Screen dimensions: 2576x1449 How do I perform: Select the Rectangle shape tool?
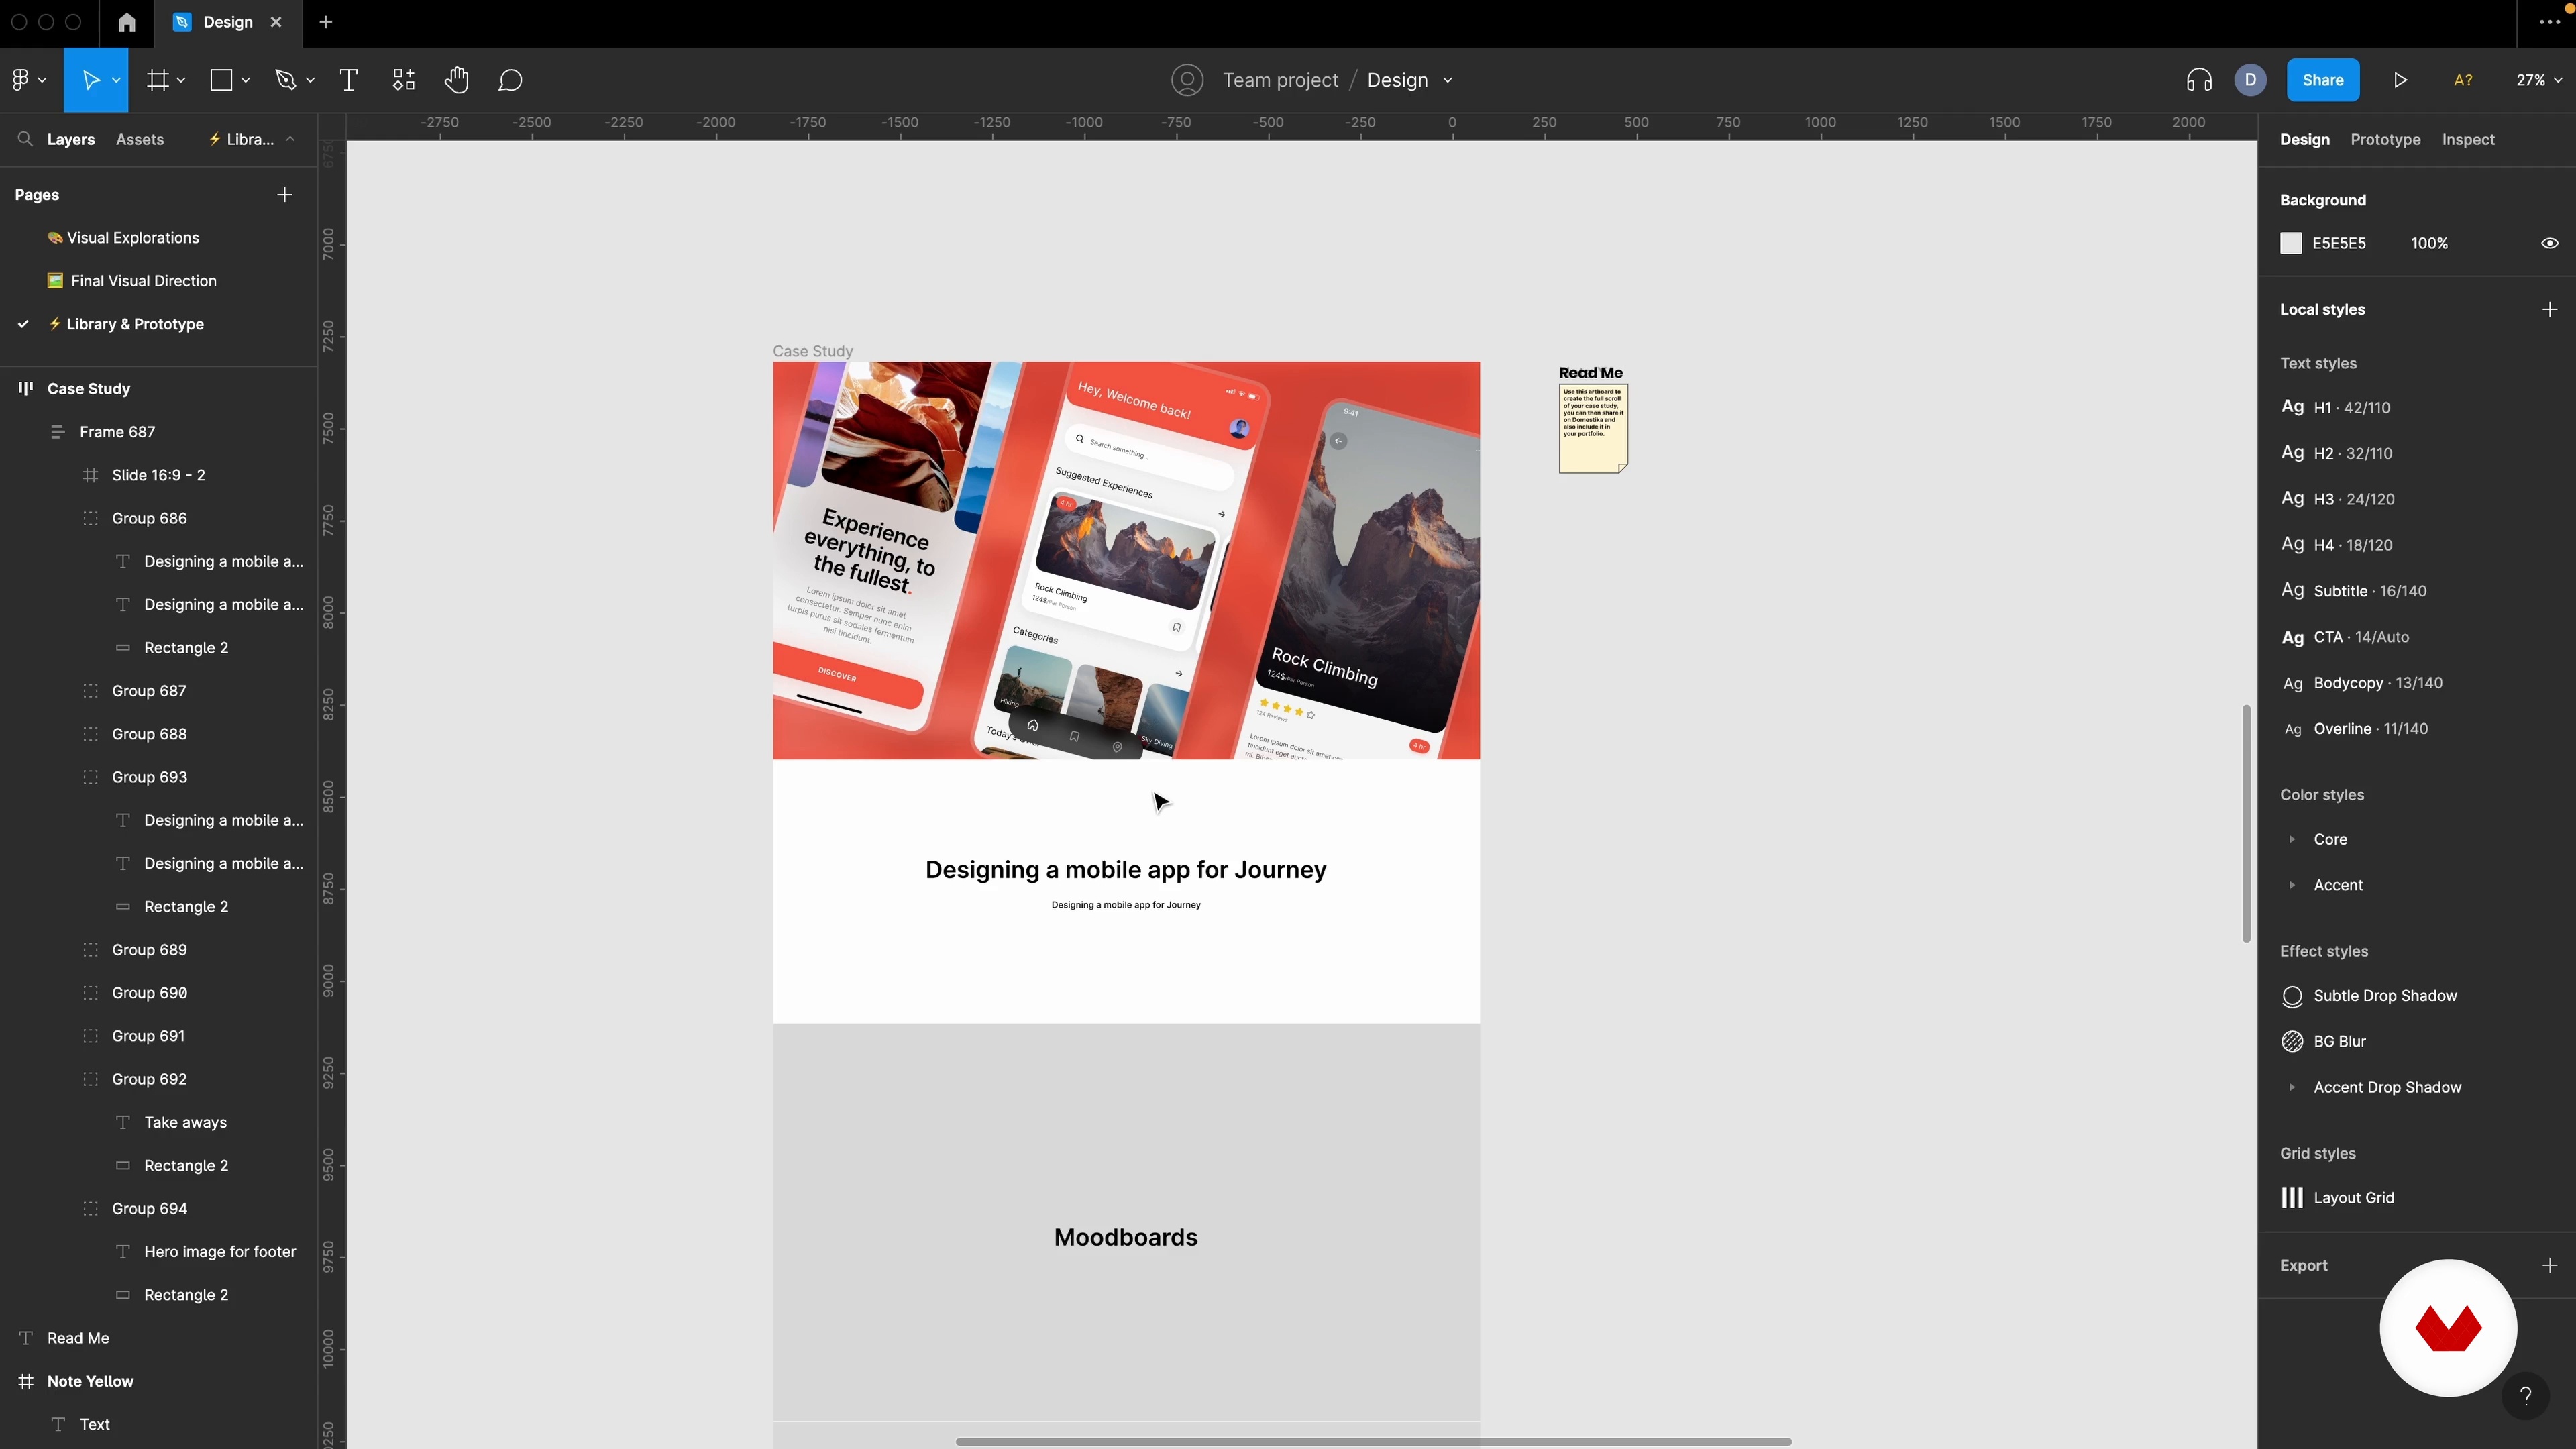(x=221, y=80)
